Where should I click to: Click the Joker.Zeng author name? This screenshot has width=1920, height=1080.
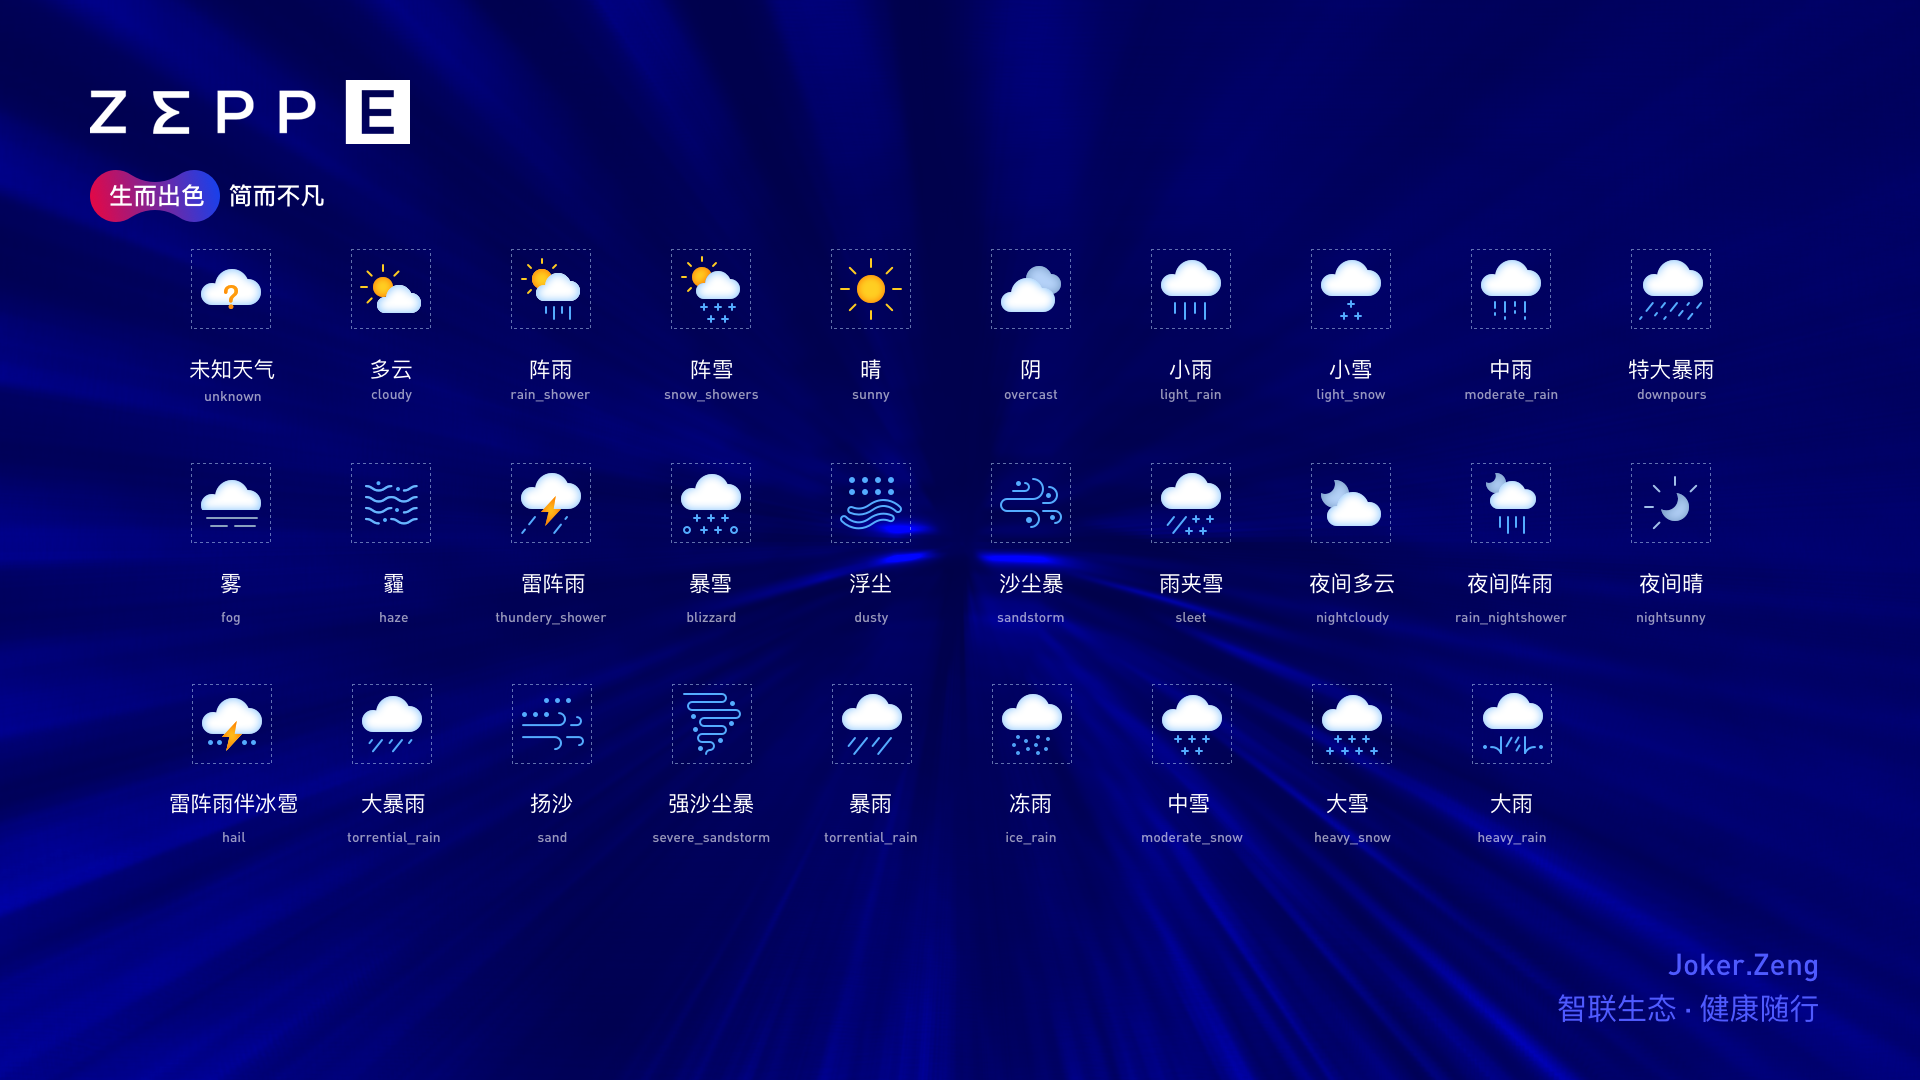pyautogui.click(x=1743, y=965)
